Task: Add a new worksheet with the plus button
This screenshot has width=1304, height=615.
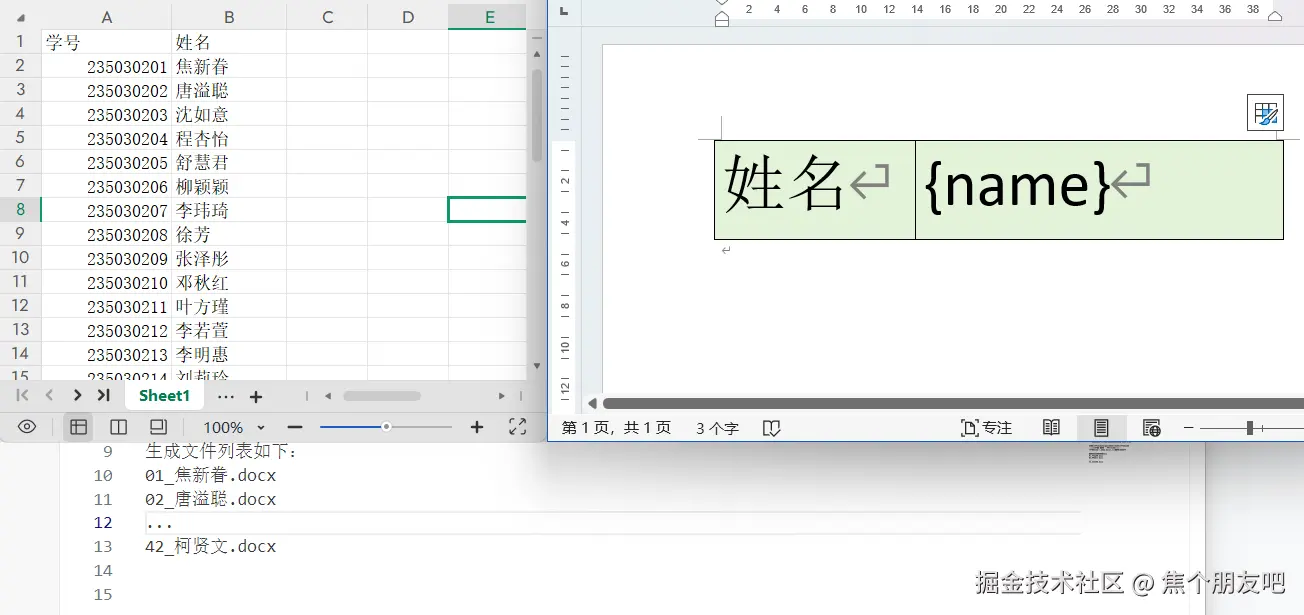Action: (255, 396)
